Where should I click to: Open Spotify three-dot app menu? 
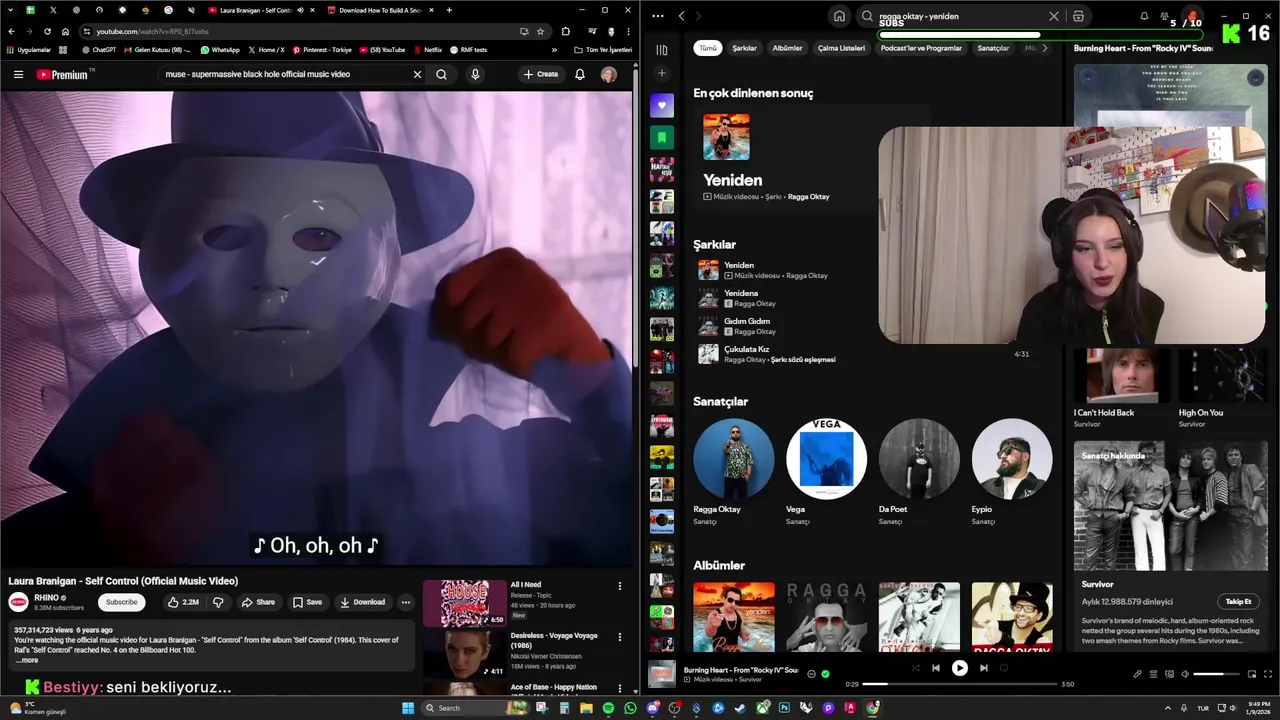[x=657, y=16]
